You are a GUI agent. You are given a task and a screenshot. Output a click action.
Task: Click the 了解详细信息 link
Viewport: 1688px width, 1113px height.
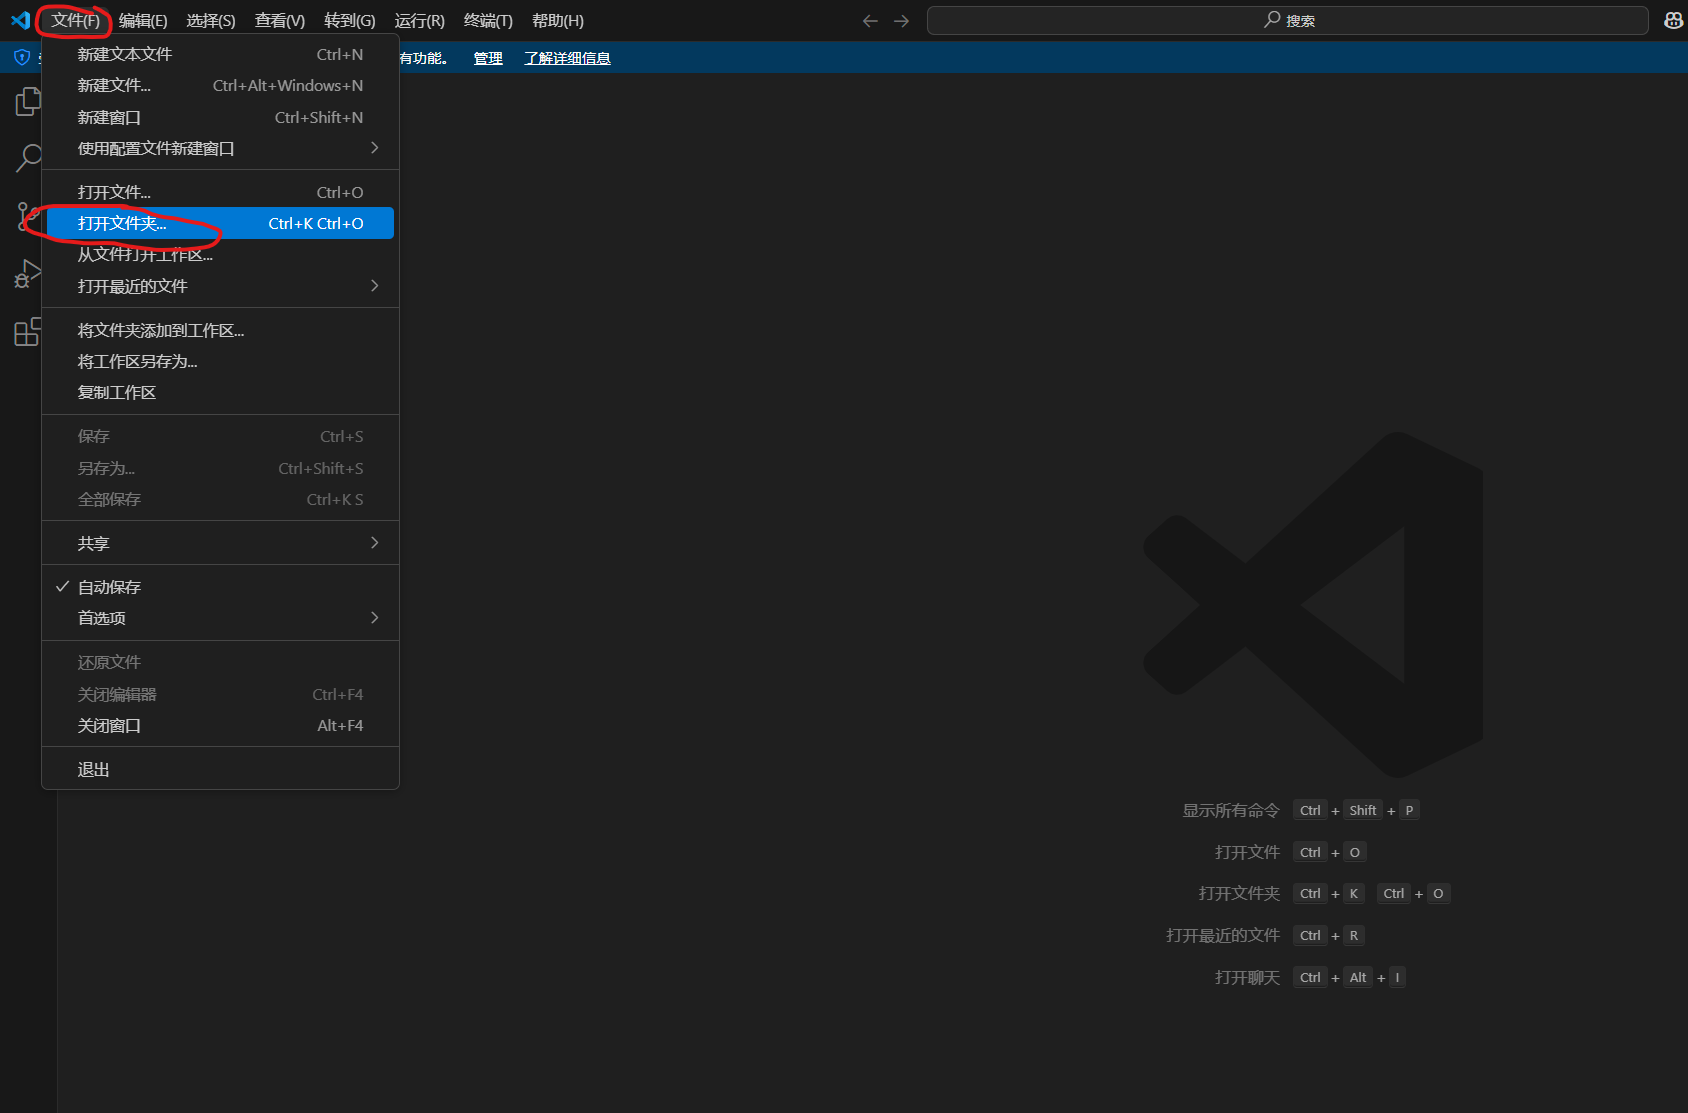567,58
